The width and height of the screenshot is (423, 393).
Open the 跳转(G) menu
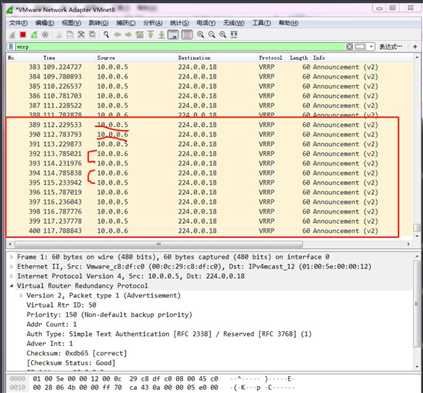click(x=99, y=23)
